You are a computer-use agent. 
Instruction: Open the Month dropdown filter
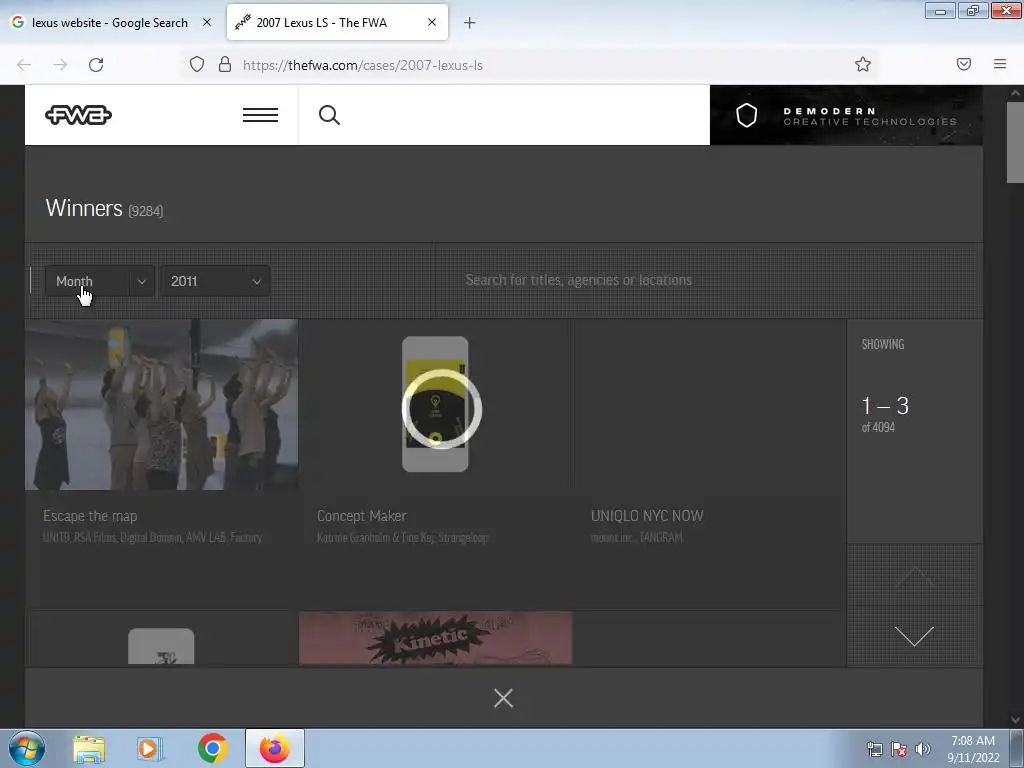click(99, 281)
